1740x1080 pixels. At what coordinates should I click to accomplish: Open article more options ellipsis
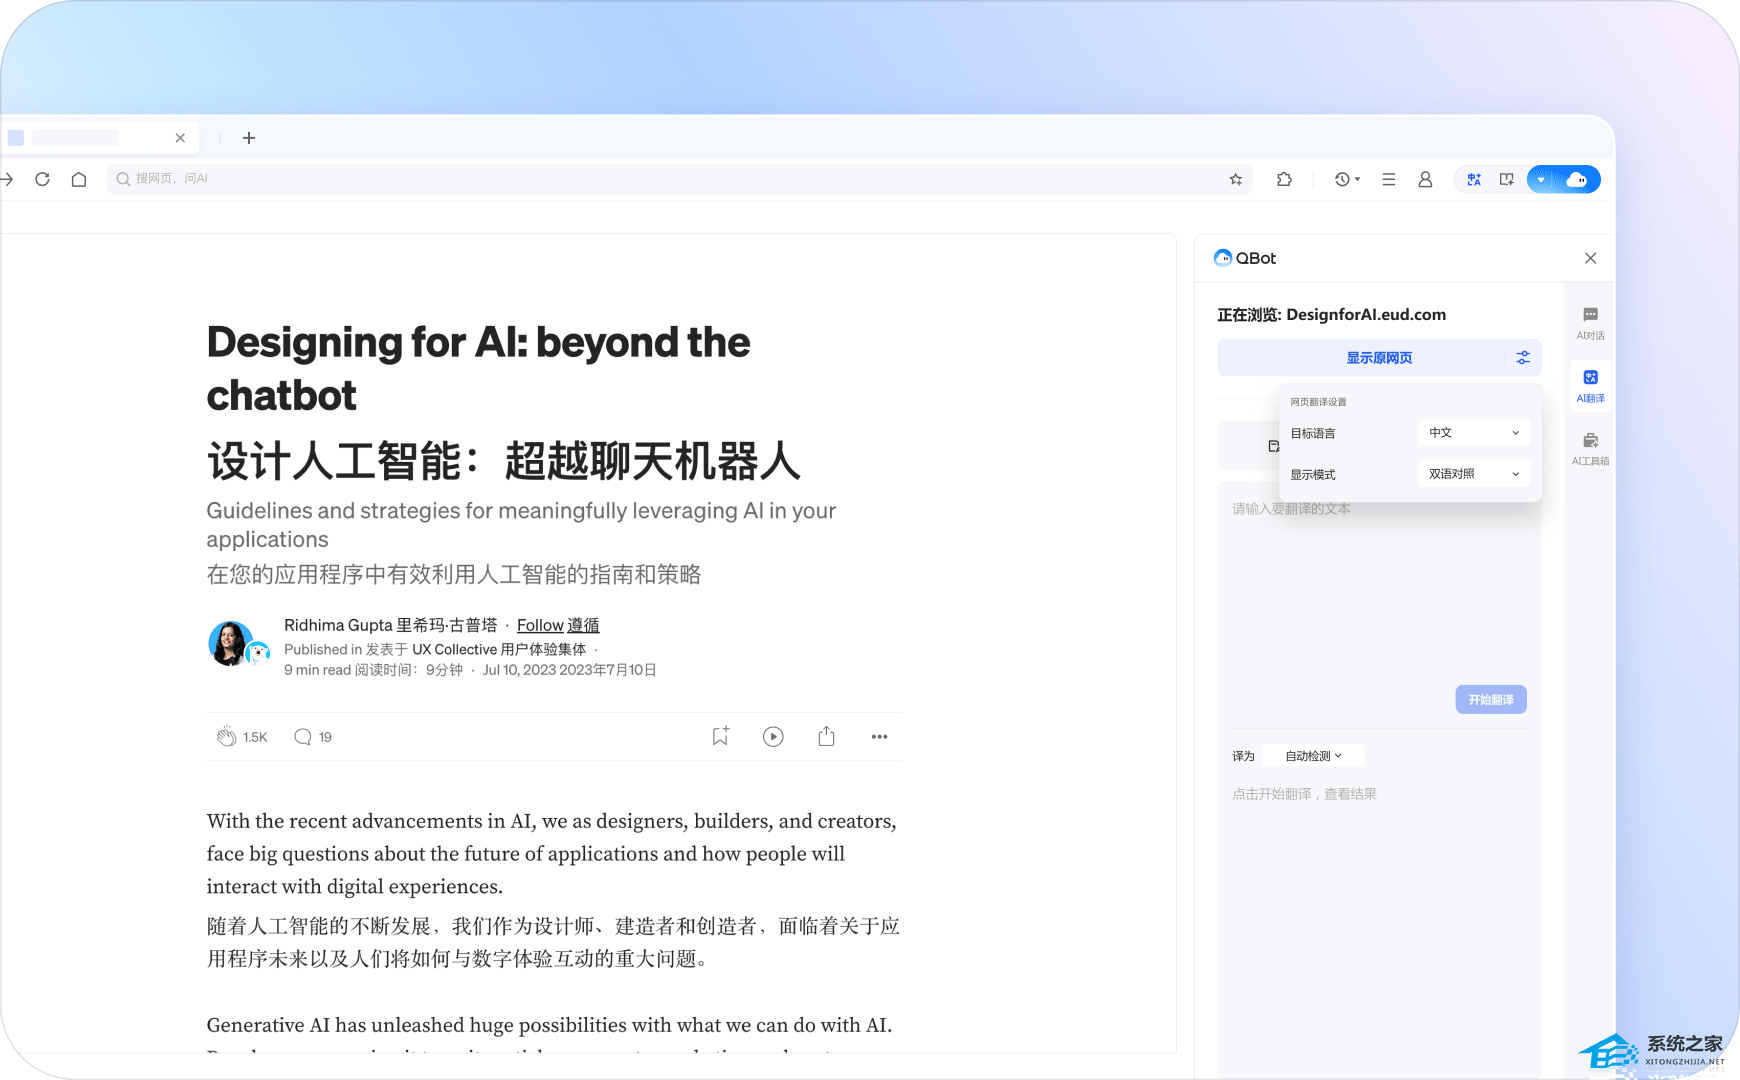click(879, 737)
